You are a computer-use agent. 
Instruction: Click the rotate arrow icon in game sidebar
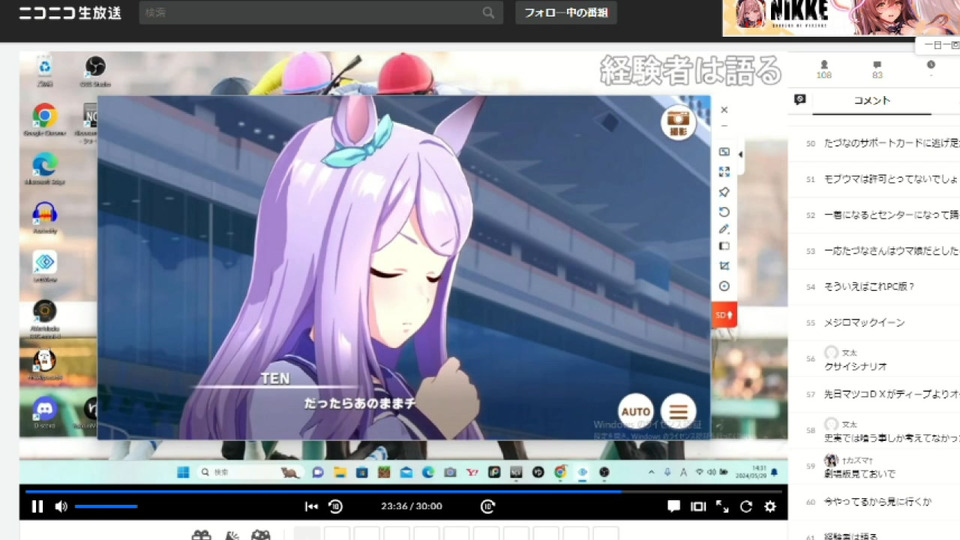[x=724, y=212]
